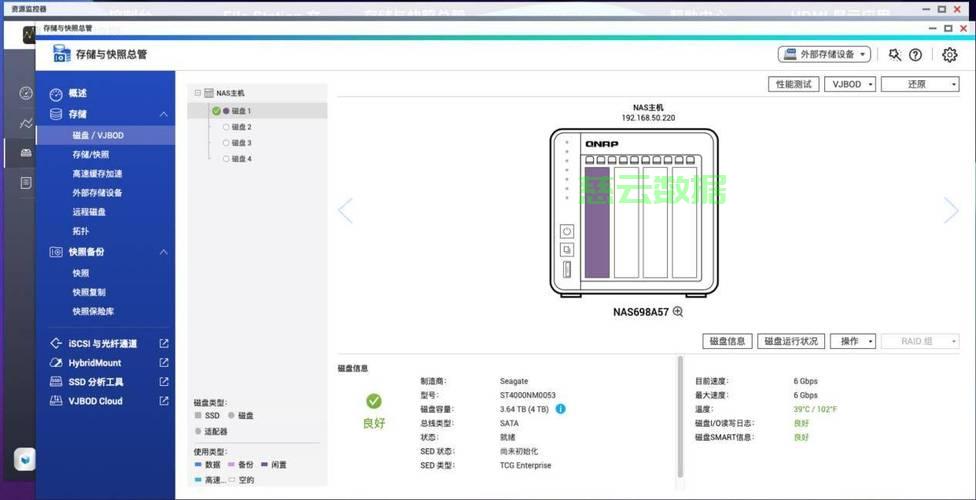This screenshot has width=976, height=500.
Task: Show previous NAS view with left arrow
Action: click(x=345, y=210)
